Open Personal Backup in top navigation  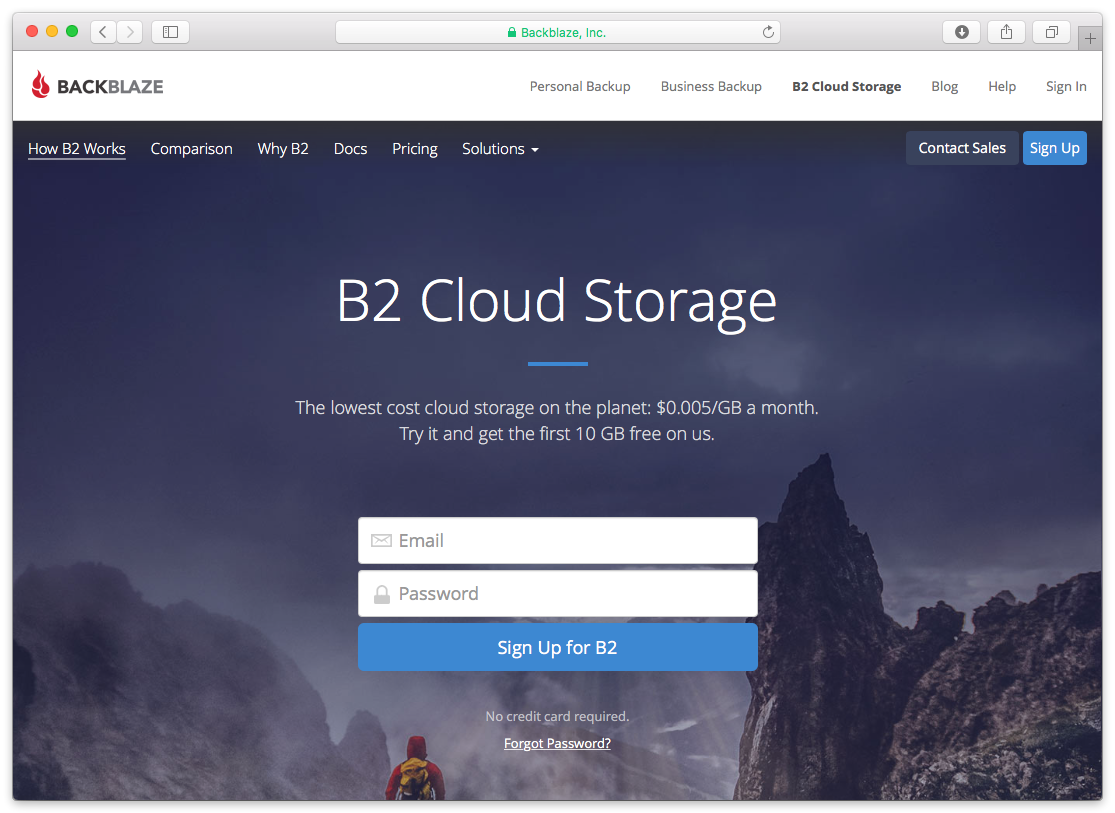coord(580,86)
